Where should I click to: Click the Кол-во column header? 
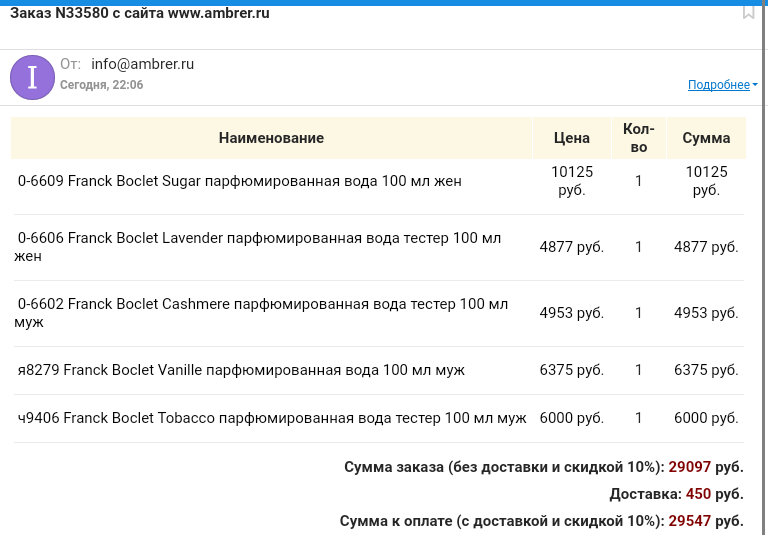(x=639, y=138)
